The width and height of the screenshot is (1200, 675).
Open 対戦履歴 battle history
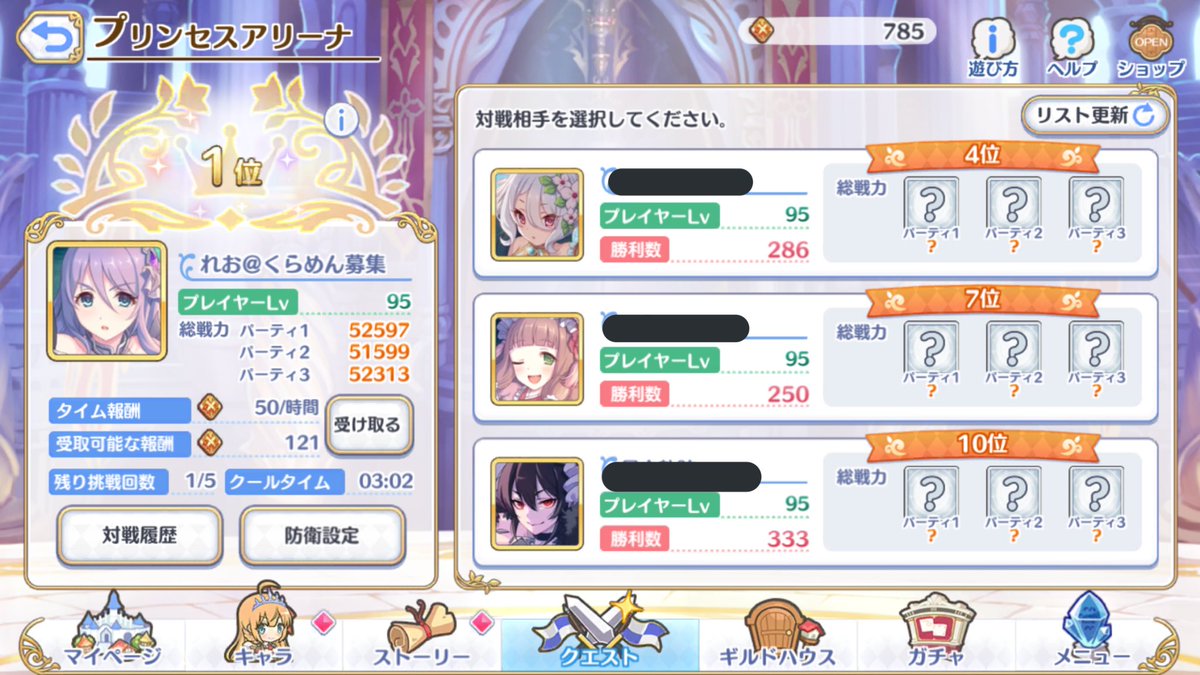click(x=139, y=535)
